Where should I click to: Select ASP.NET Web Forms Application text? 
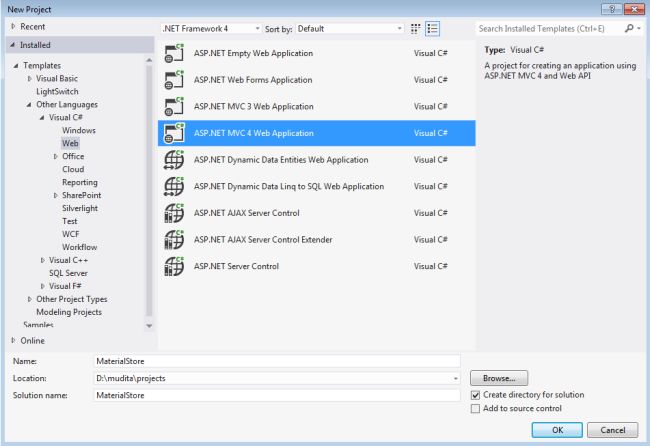pos(253,80)
